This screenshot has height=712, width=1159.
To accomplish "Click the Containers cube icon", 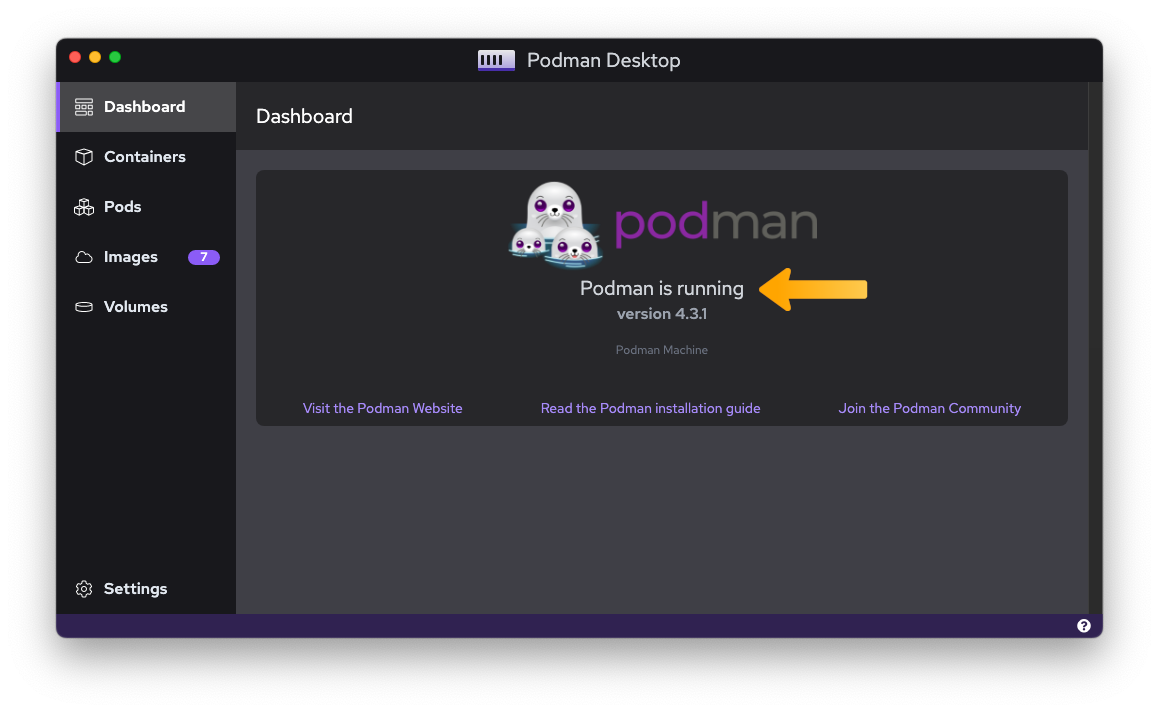I will click(84, 157).
